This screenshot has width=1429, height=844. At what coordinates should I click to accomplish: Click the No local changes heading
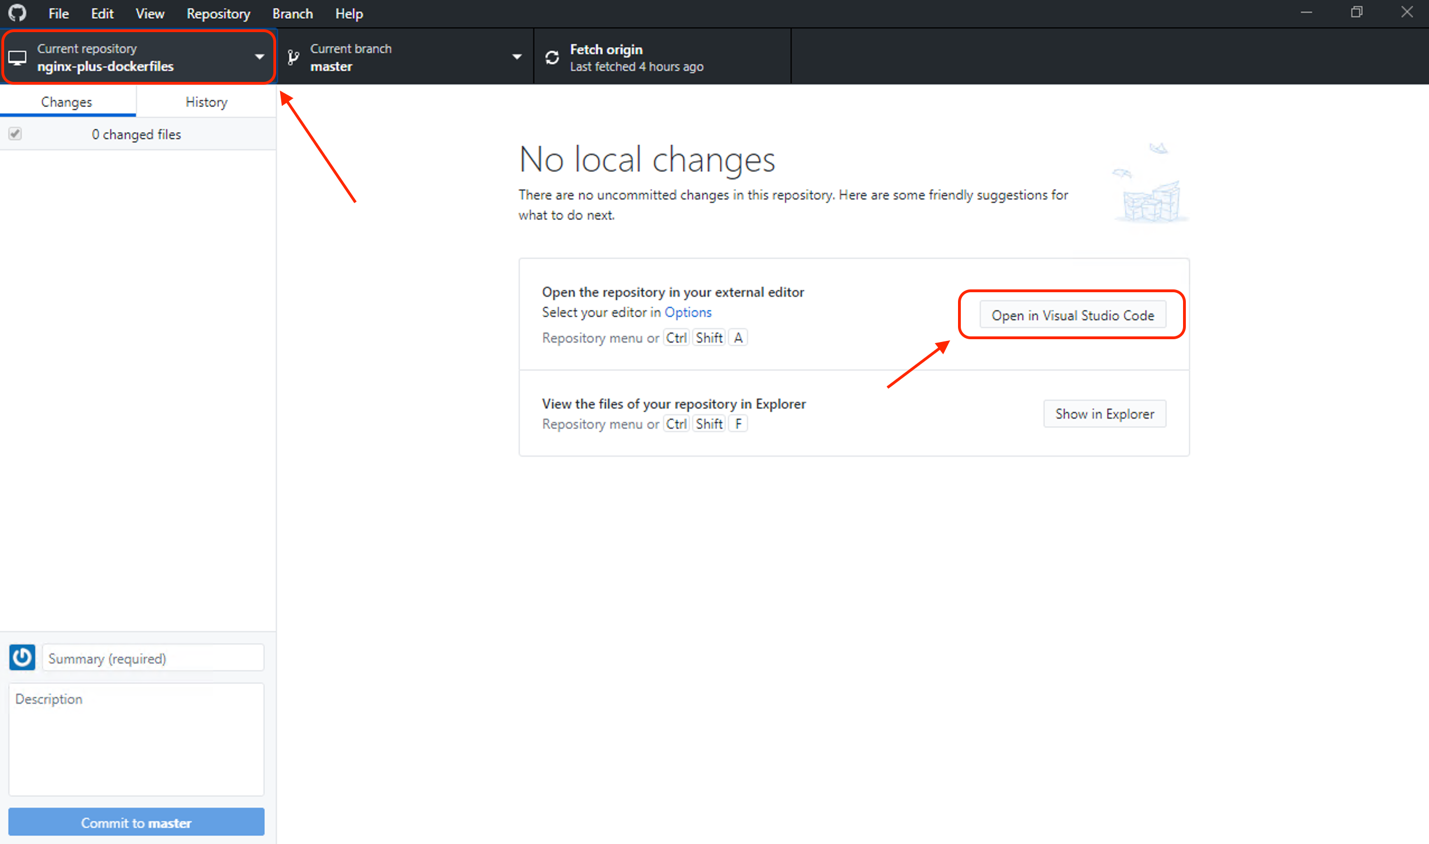[x=647, y=159]
